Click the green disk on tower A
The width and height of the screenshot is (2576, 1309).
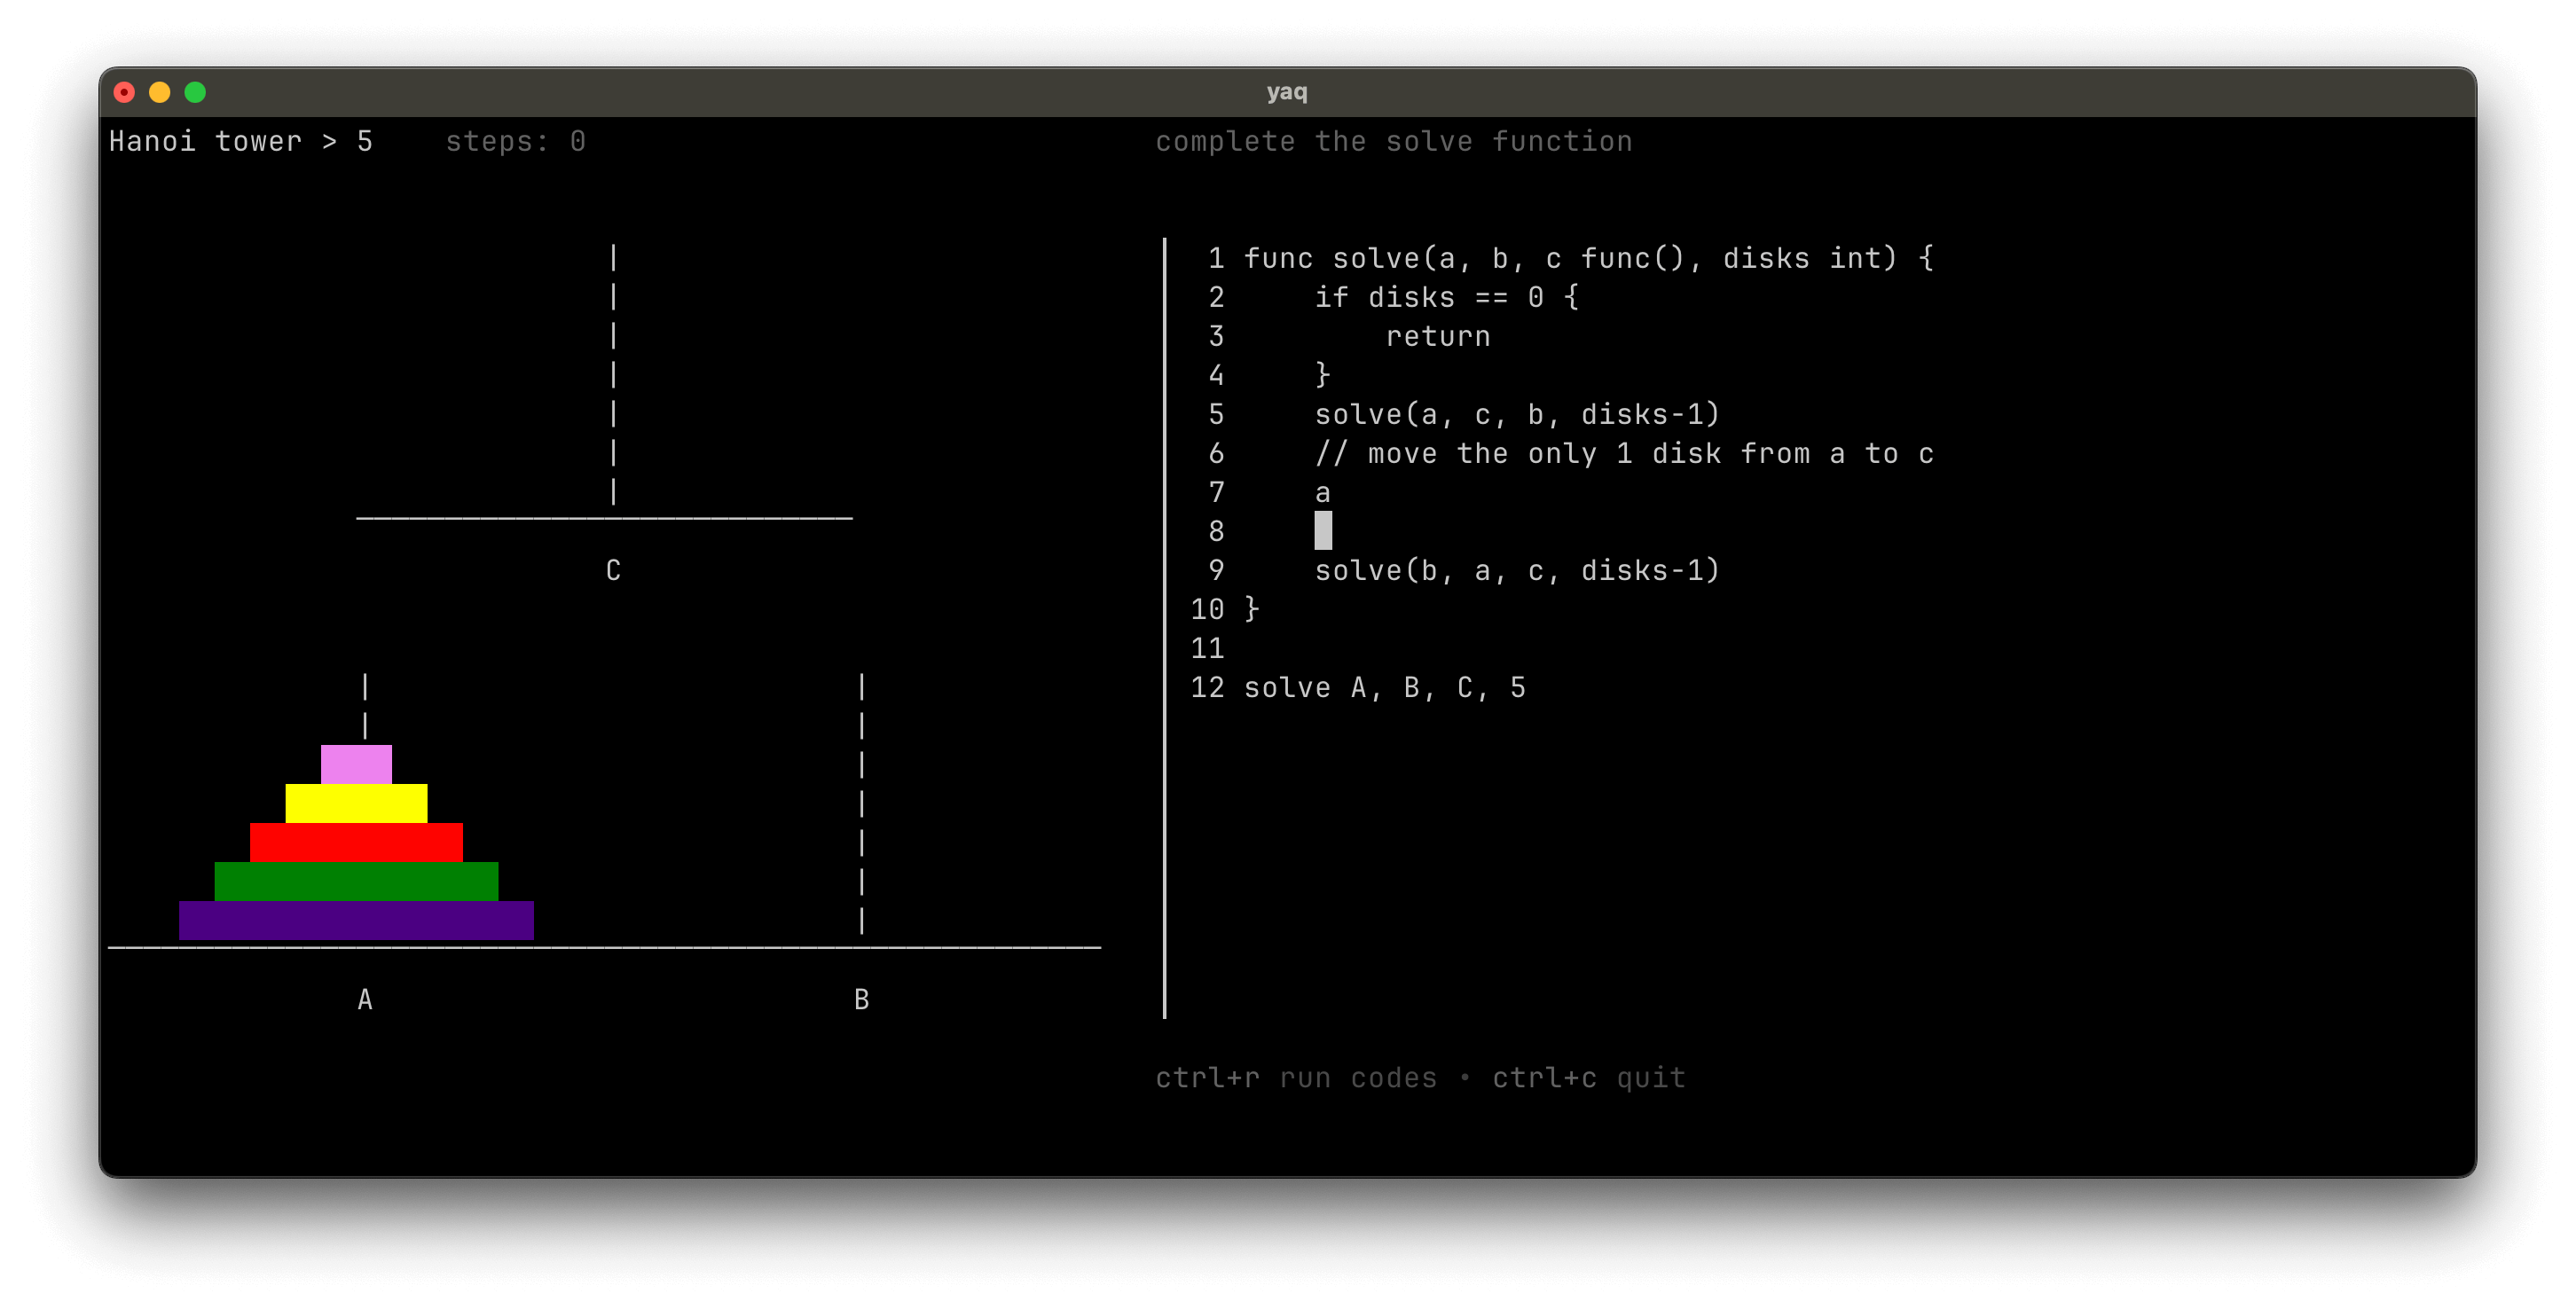pyautogui.click(x=356, y=881)
